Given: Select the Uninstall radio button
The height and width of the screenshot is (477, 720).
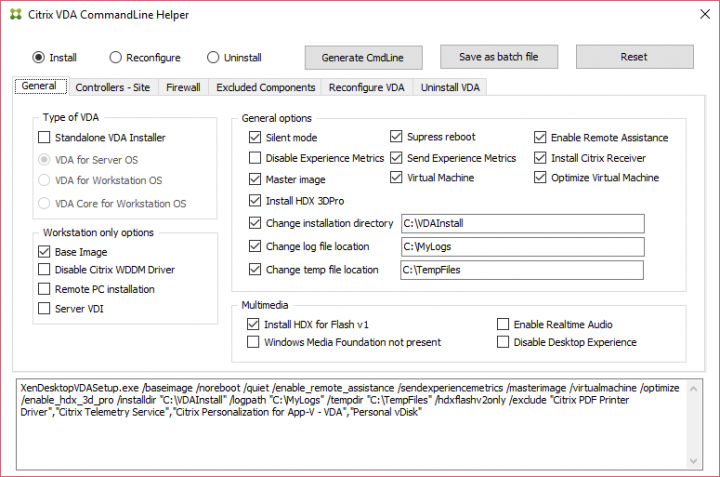Looking at the screenshot, I should pyautogui.click(x=214, y=58).
